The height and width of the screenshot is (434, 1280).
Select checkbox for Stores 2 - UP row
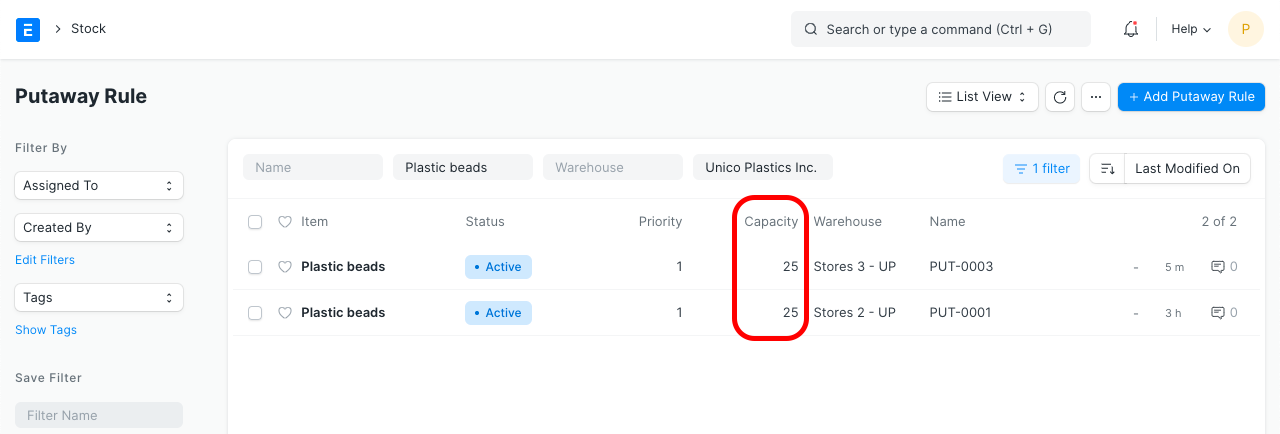pos(255,313)
